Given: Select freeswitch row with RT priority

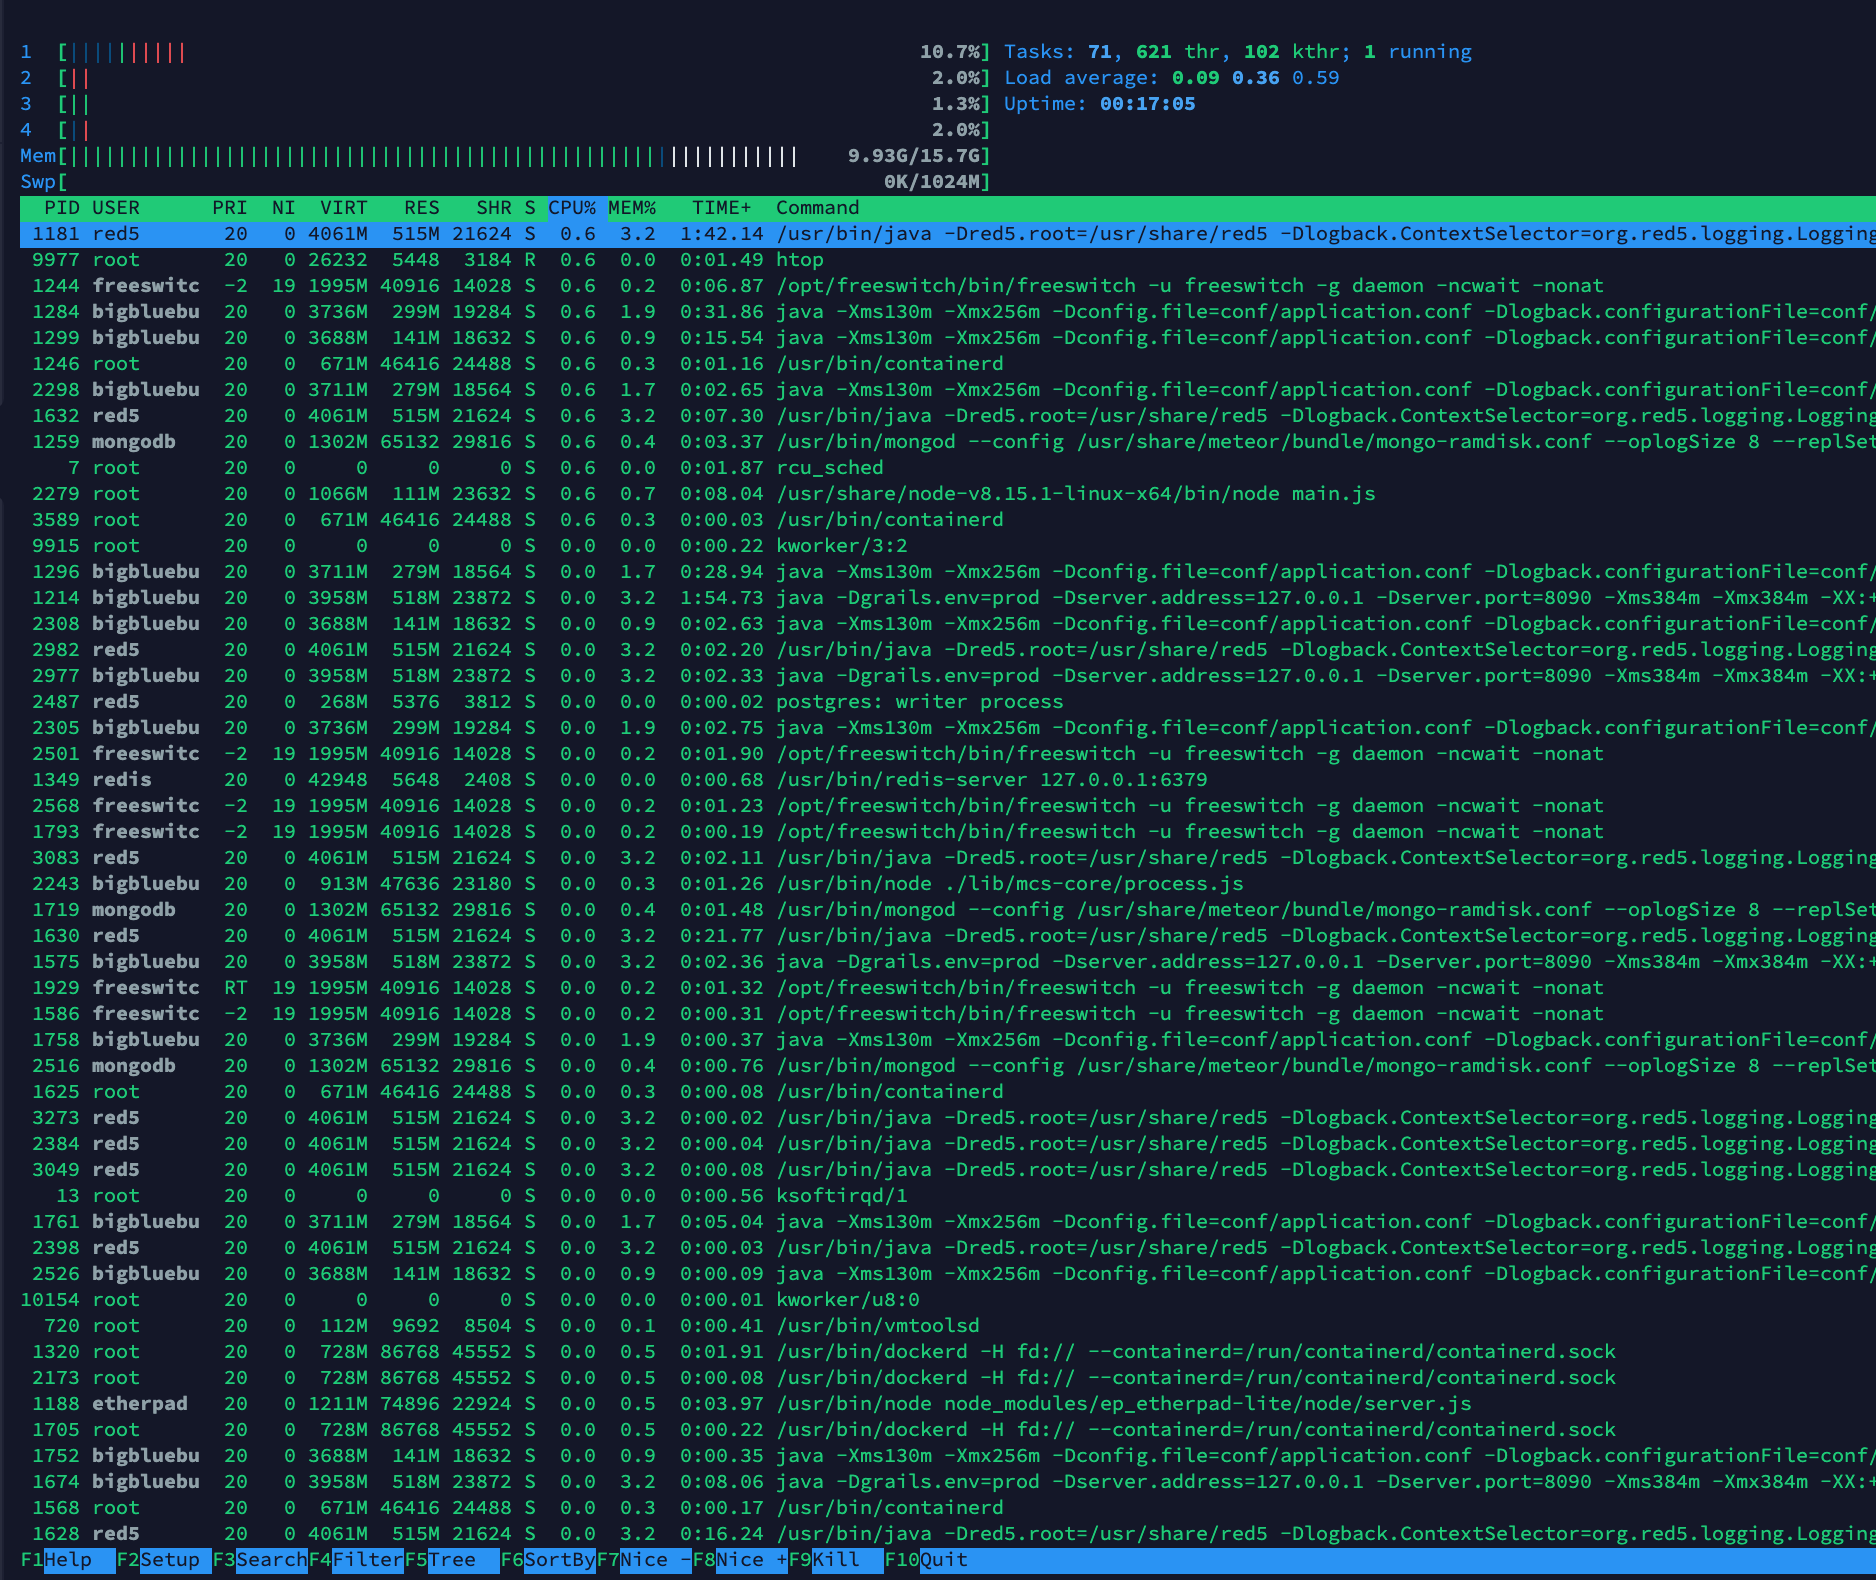Looking at the screenshot, I should [x=948, y=988].
